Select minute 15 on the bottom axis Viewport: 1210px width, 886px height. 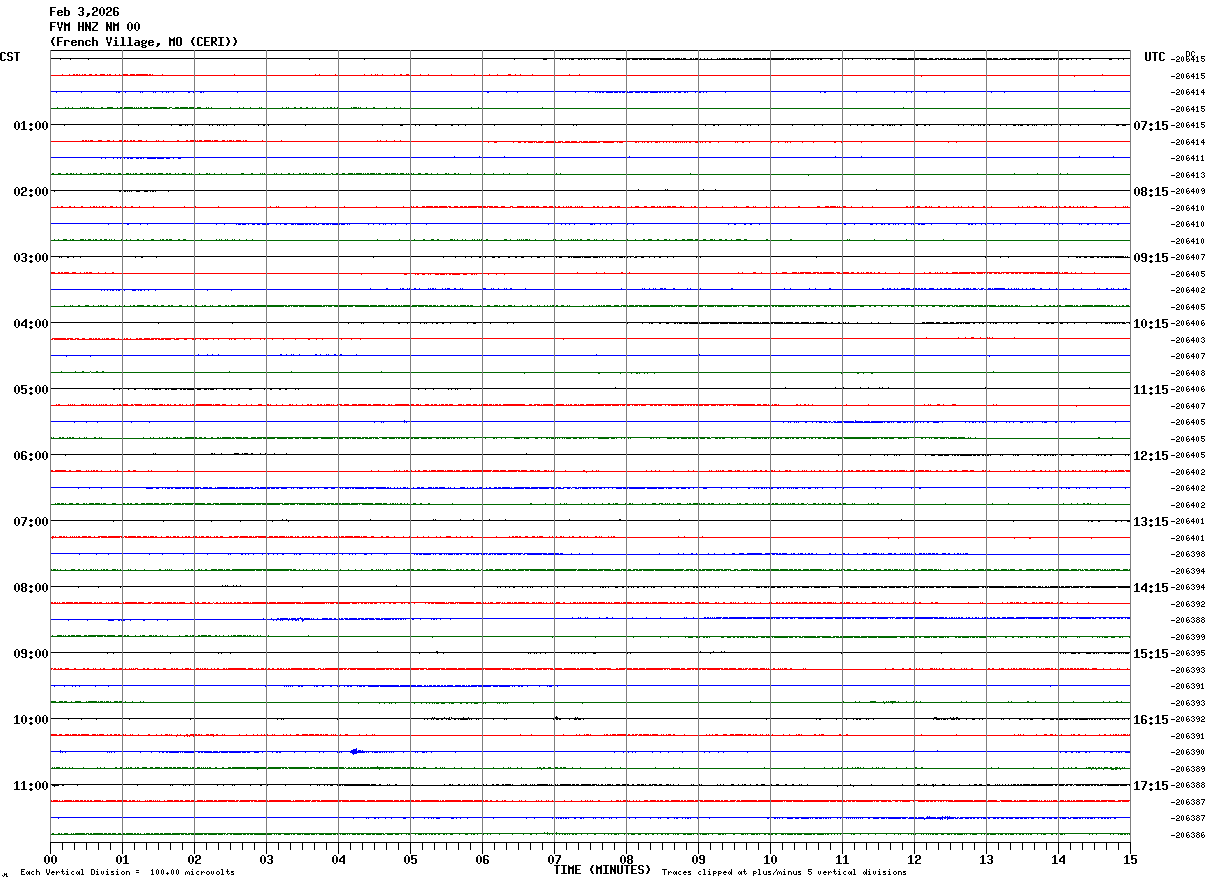(x=1130, y=859)
